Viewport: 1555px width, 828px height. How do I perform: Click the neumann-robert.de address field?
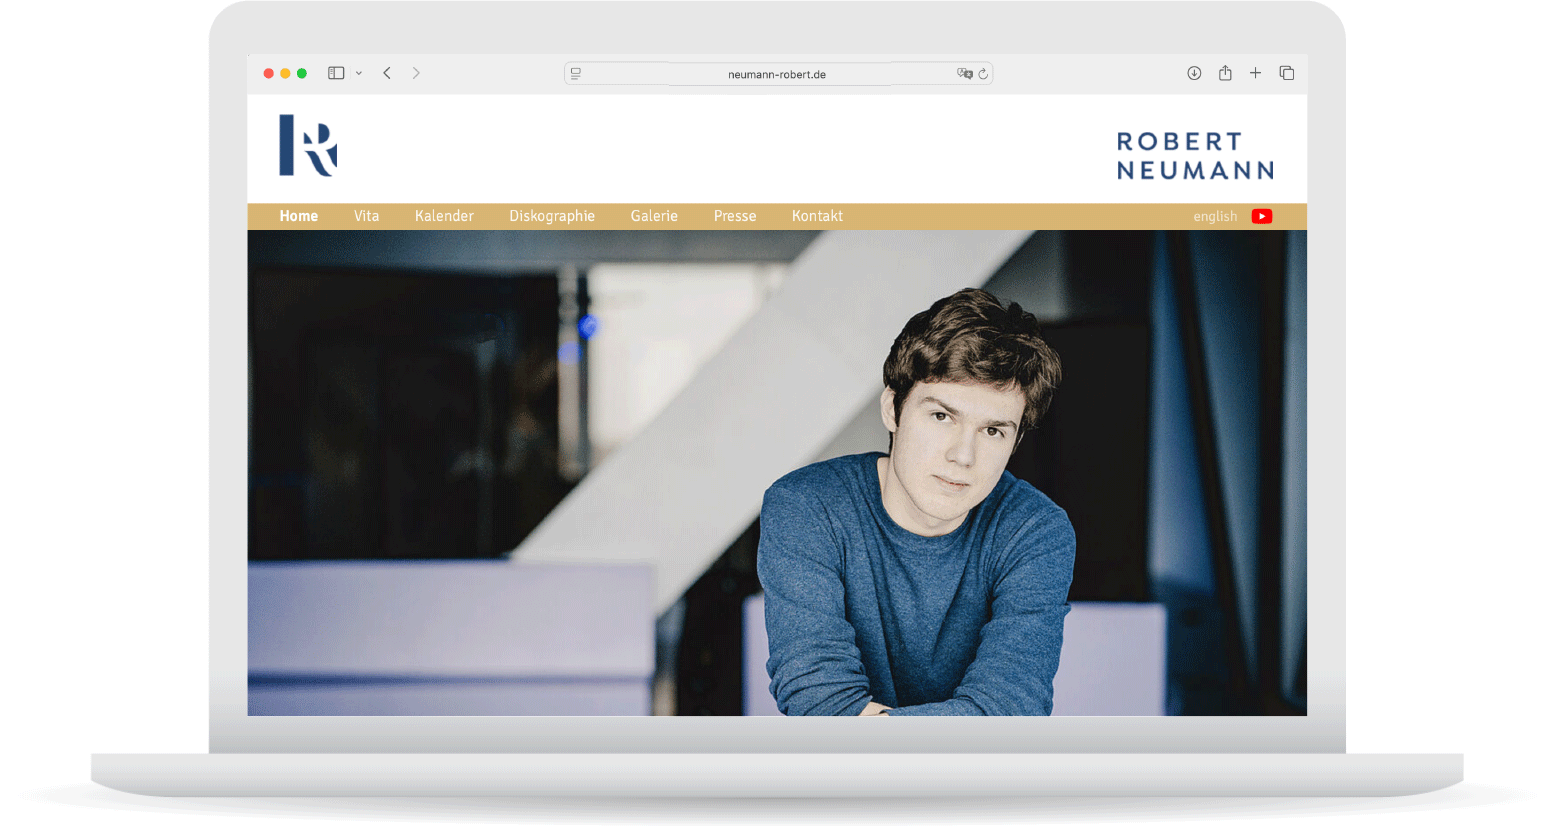coord(776,74)
